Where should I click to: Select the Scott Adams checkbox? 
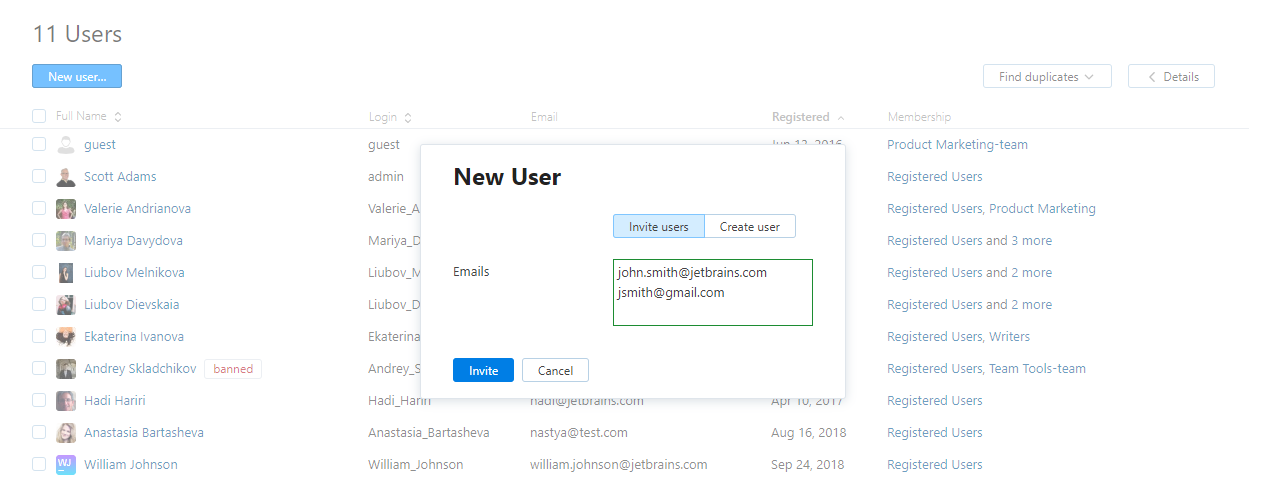(x=39, y=176)
